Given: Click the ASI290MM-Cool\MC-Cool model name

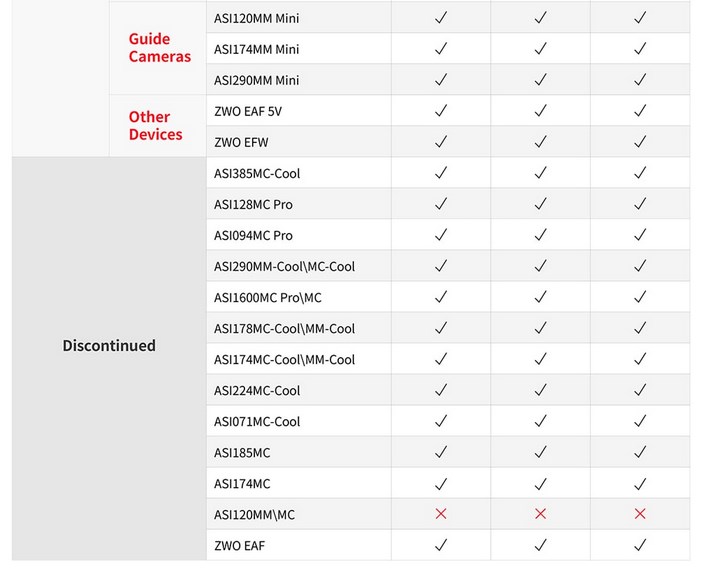Looking at the screenshot, I should 284,266.
